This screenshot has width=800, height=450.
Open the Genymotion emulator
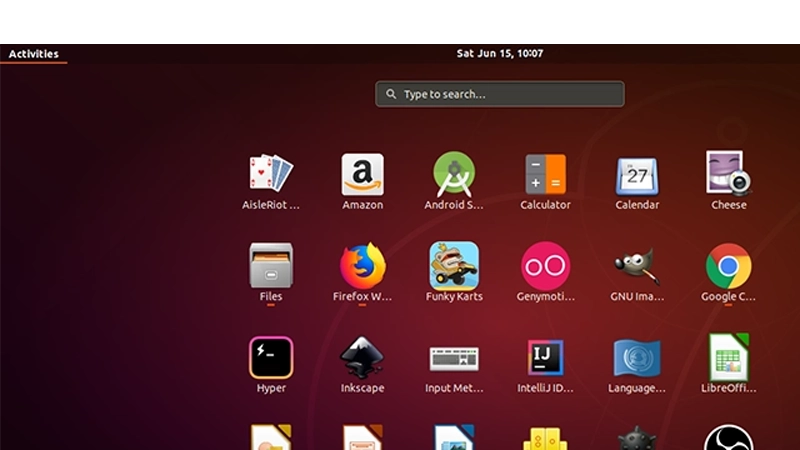tap(545, 273)
